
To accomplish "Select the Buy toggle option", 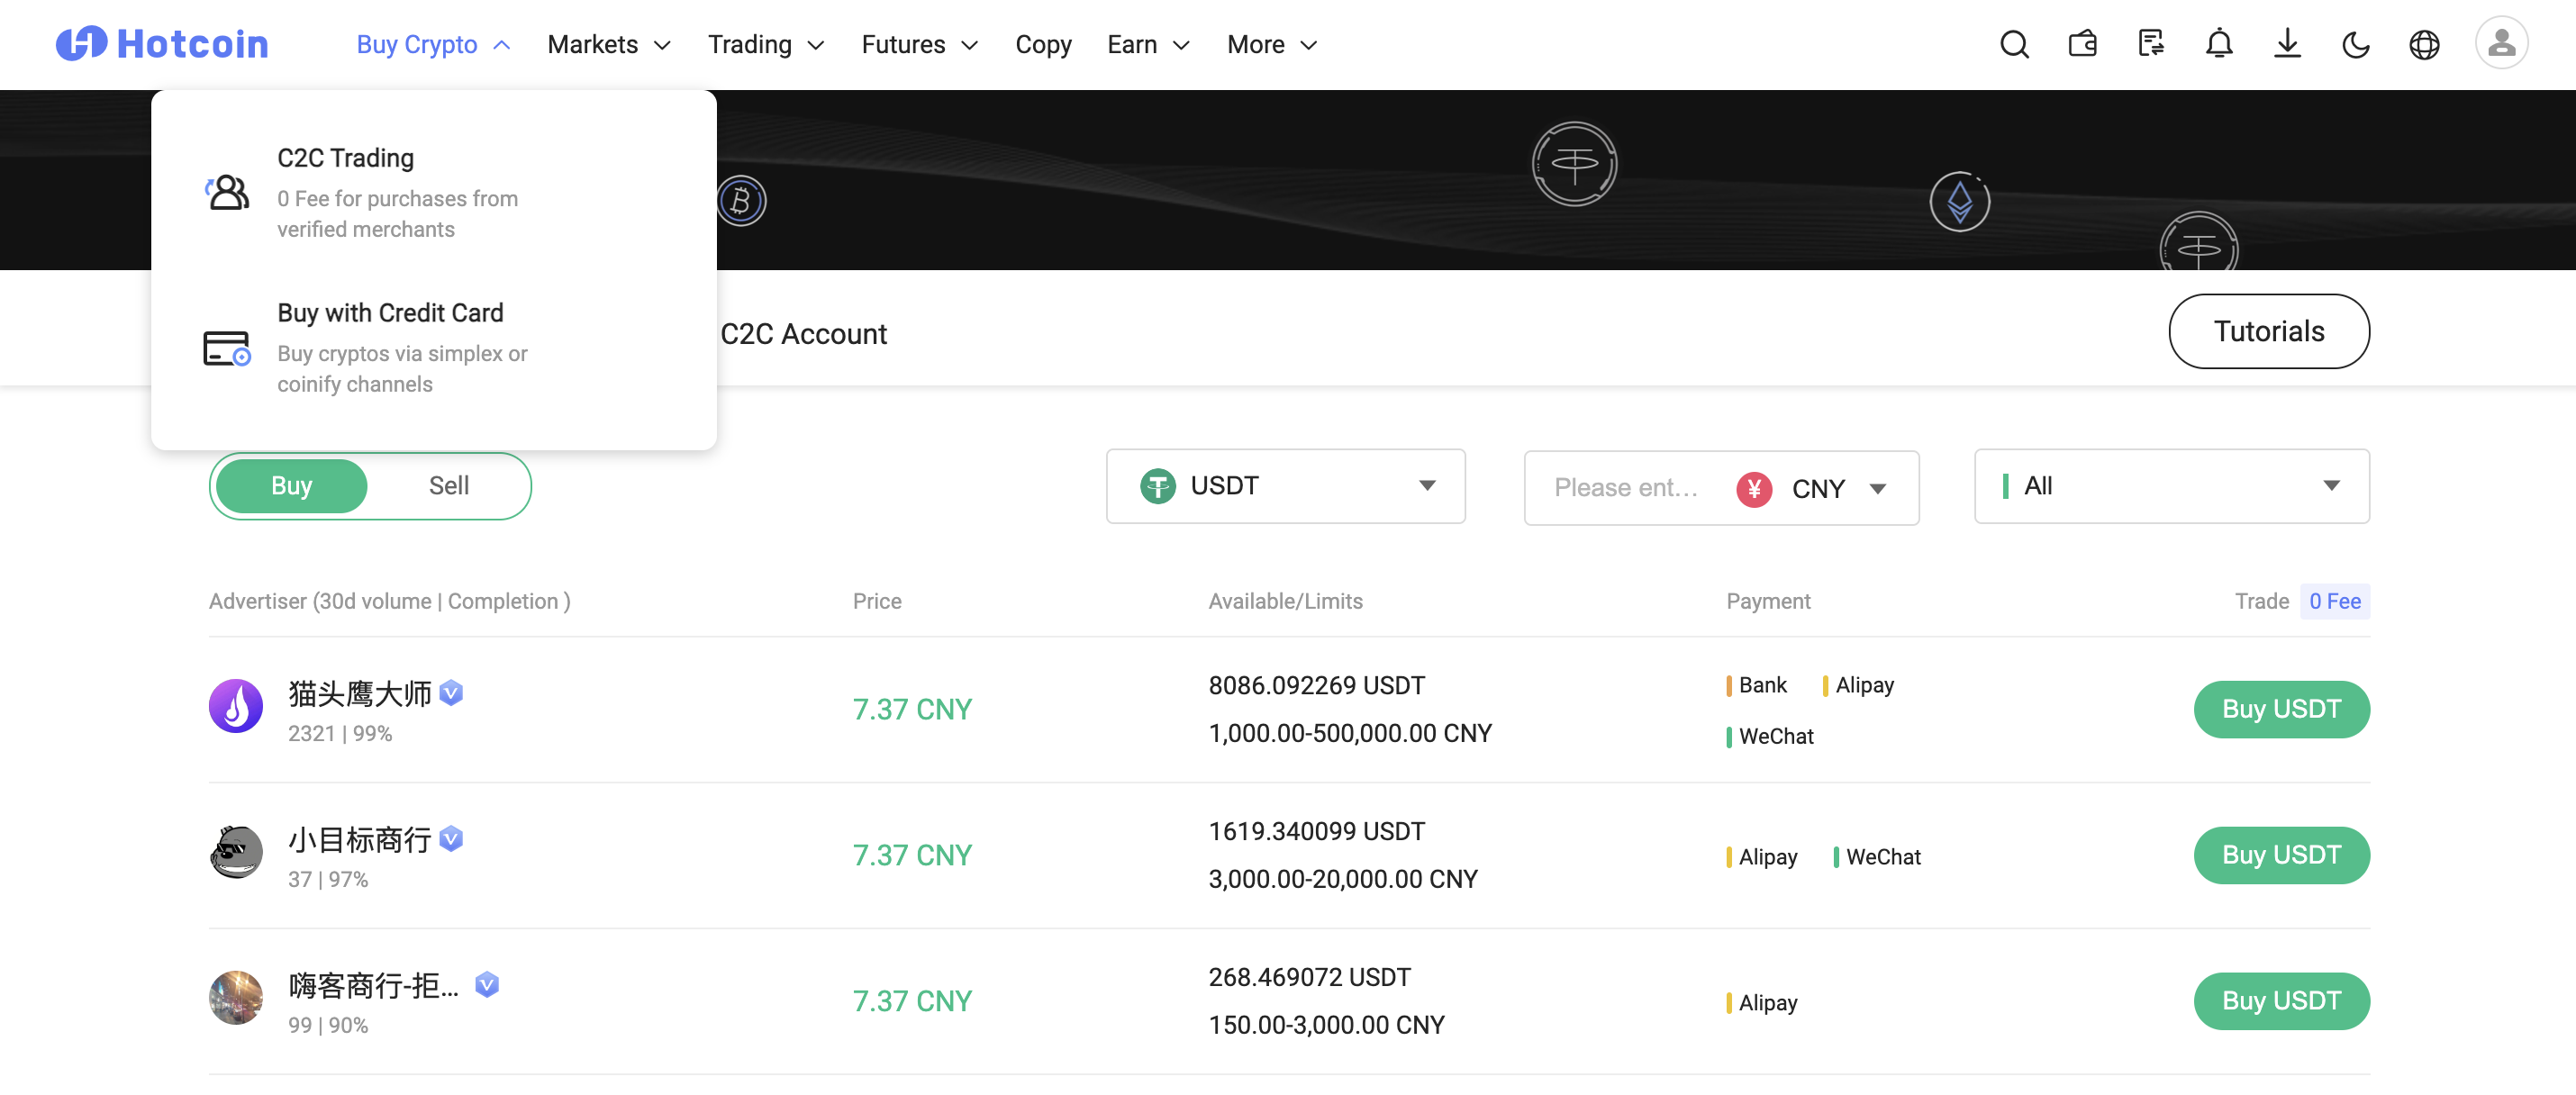I will (x=291, y=486).
